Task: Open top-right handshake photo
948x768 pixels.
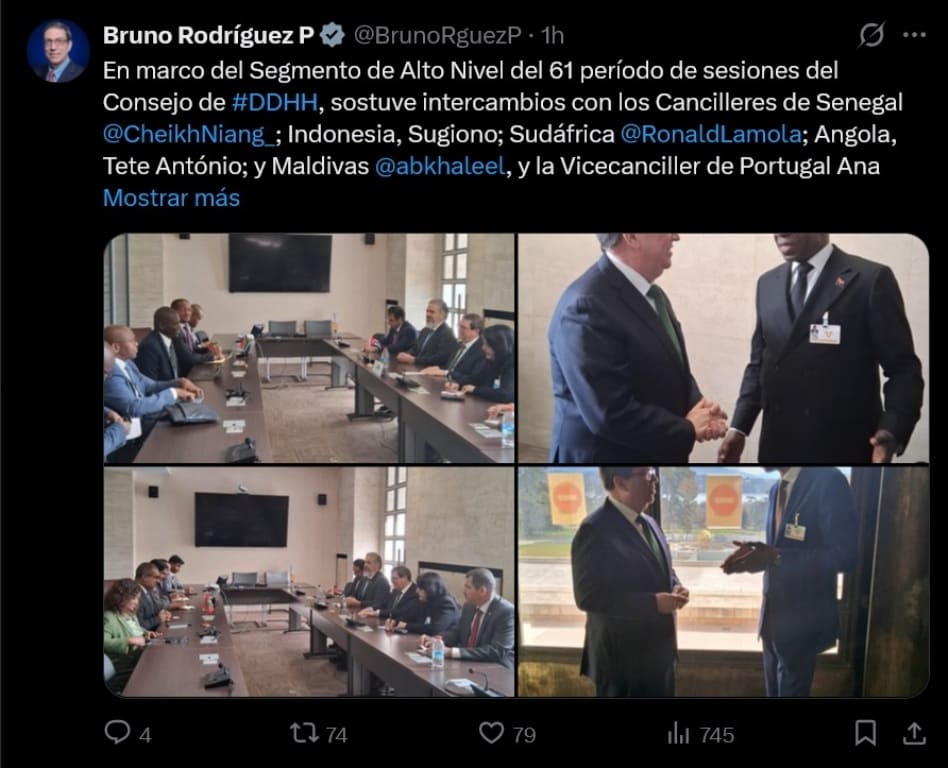Action: coord(723,348)
